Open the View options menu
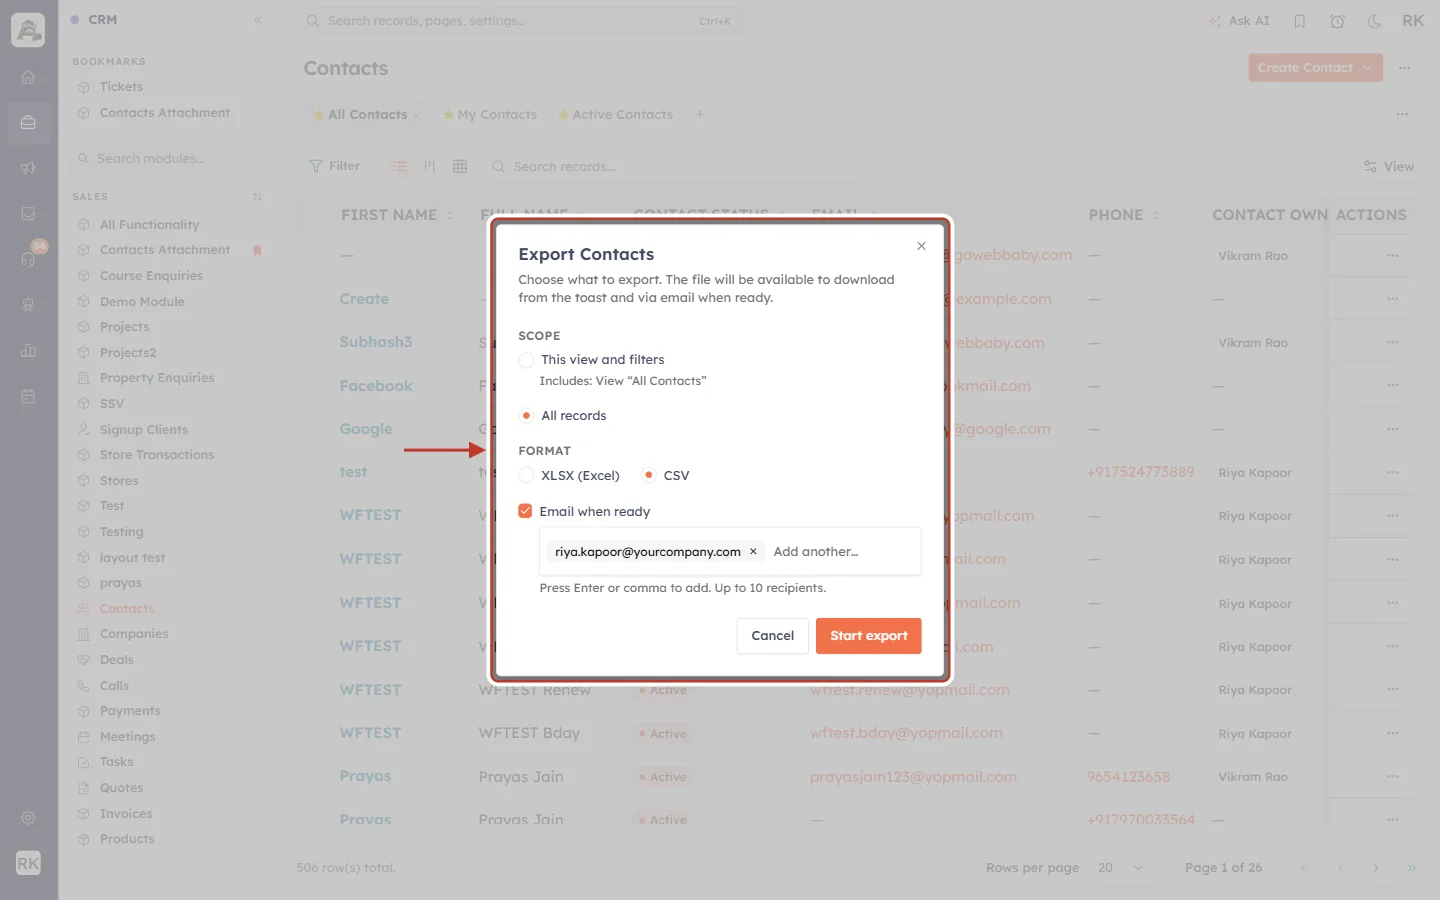 [1389, 167]
